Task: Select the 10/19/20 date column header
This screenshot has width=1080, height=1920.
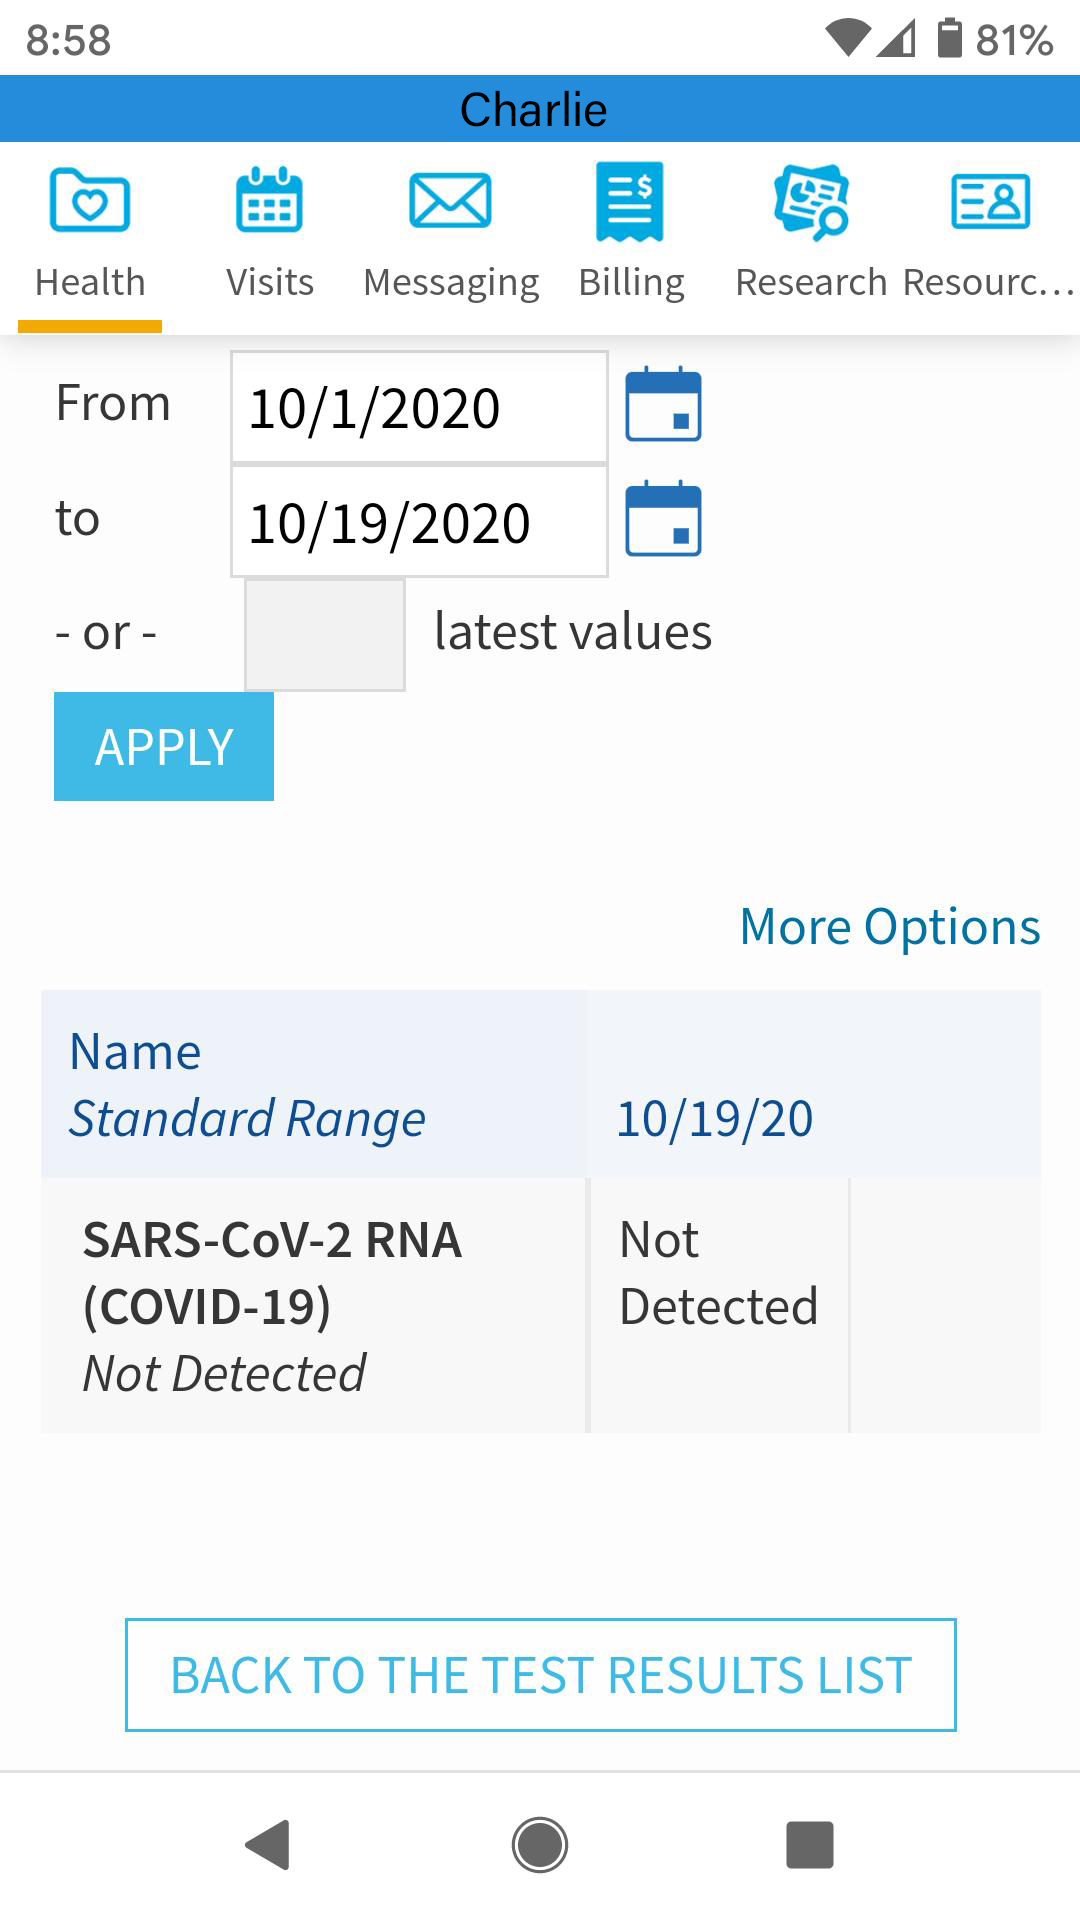Action: click(714, 1119)
